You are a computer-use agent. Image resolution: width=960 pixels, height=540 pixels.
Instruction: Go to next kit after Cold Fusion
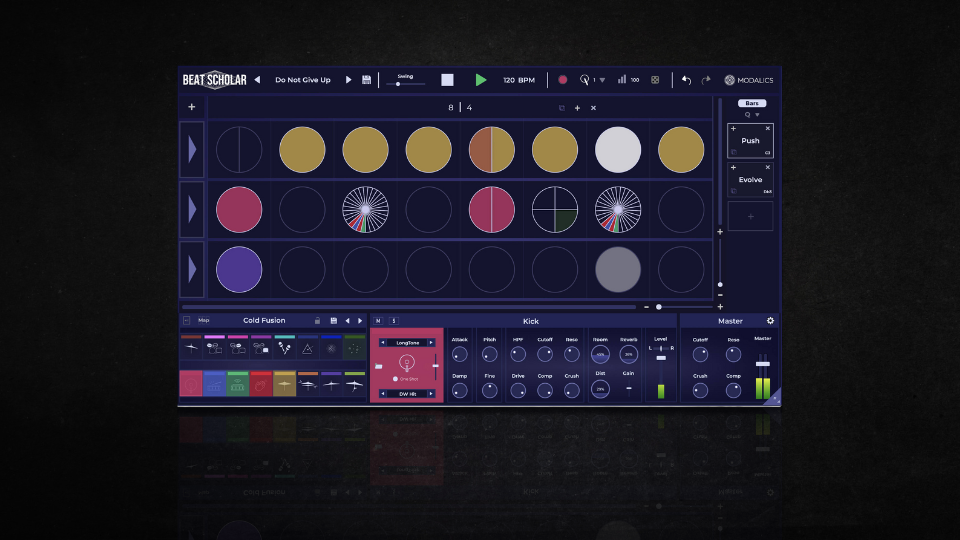tap(360, 321)
